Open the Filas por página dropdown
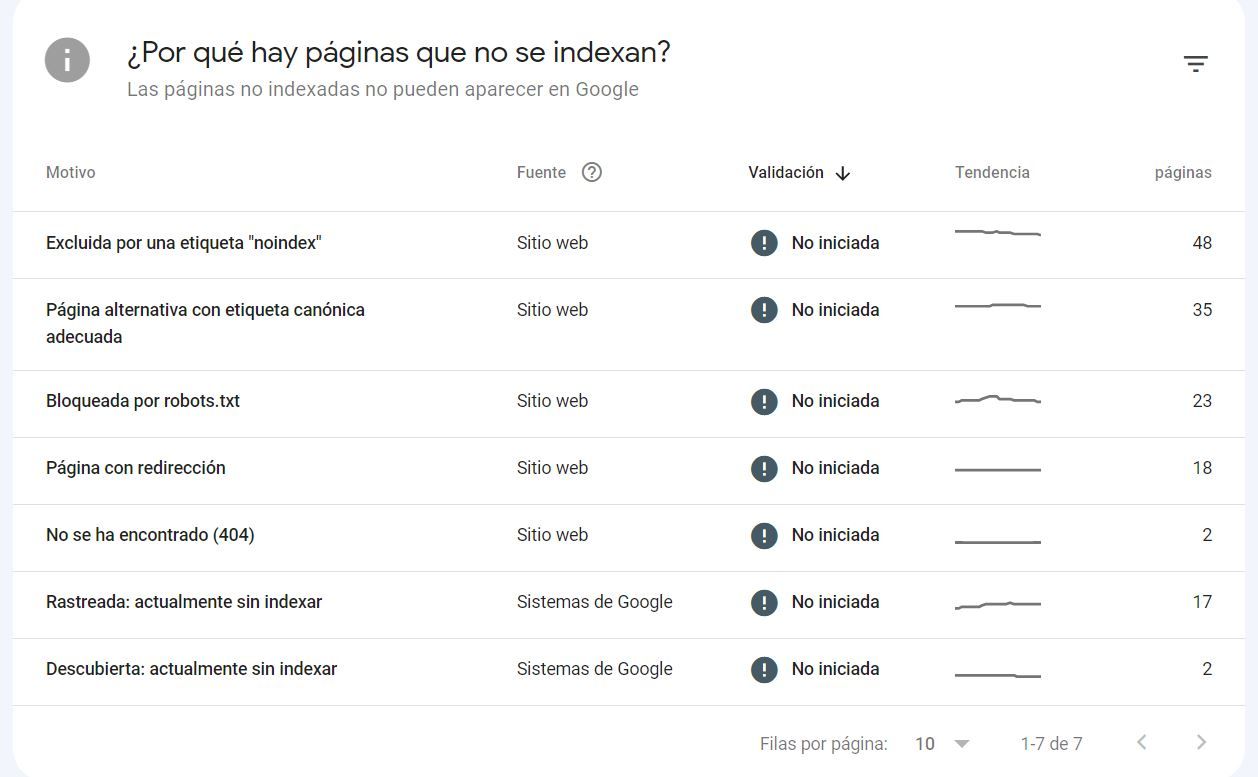The height and width of the screenshot is (777, 1258). pyautogui.click(x=942, y=744)
